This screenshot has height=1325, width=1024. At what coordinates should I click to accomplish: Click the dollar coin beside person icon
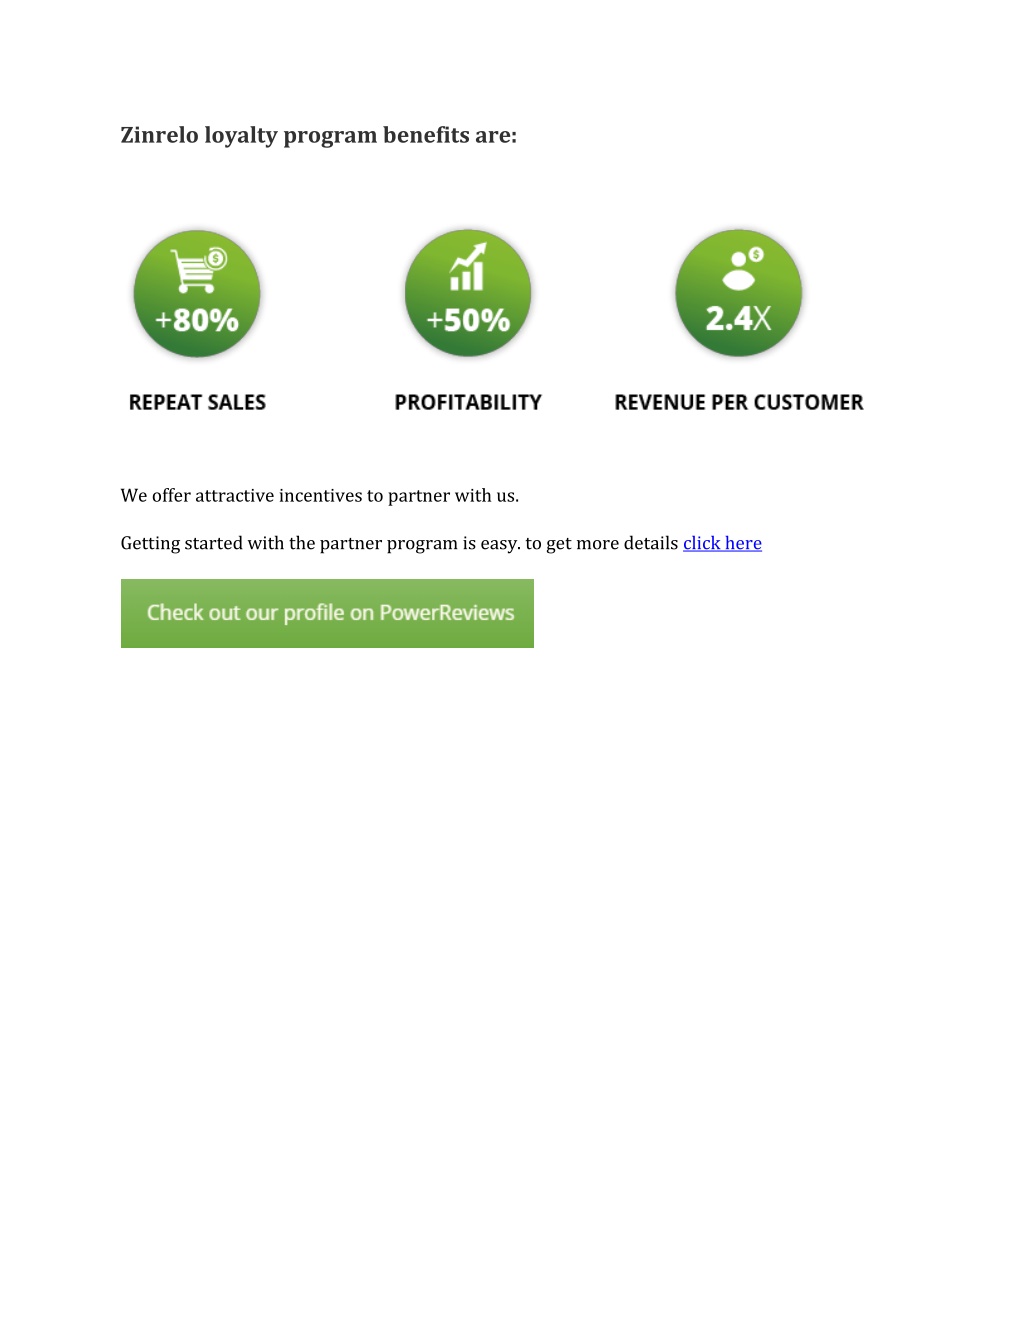pyautogui.click(x=756, y=254)
